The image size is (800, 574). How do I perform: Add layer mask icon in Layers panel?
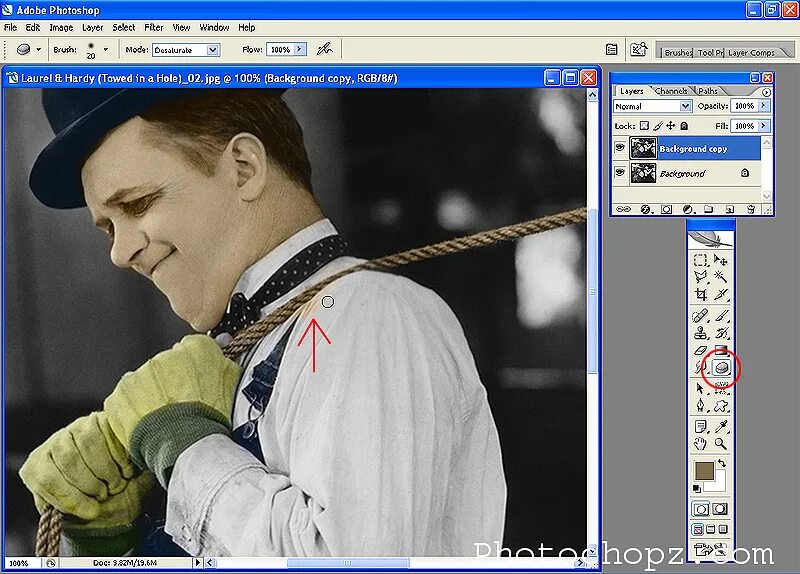click(x=666, y=209)
